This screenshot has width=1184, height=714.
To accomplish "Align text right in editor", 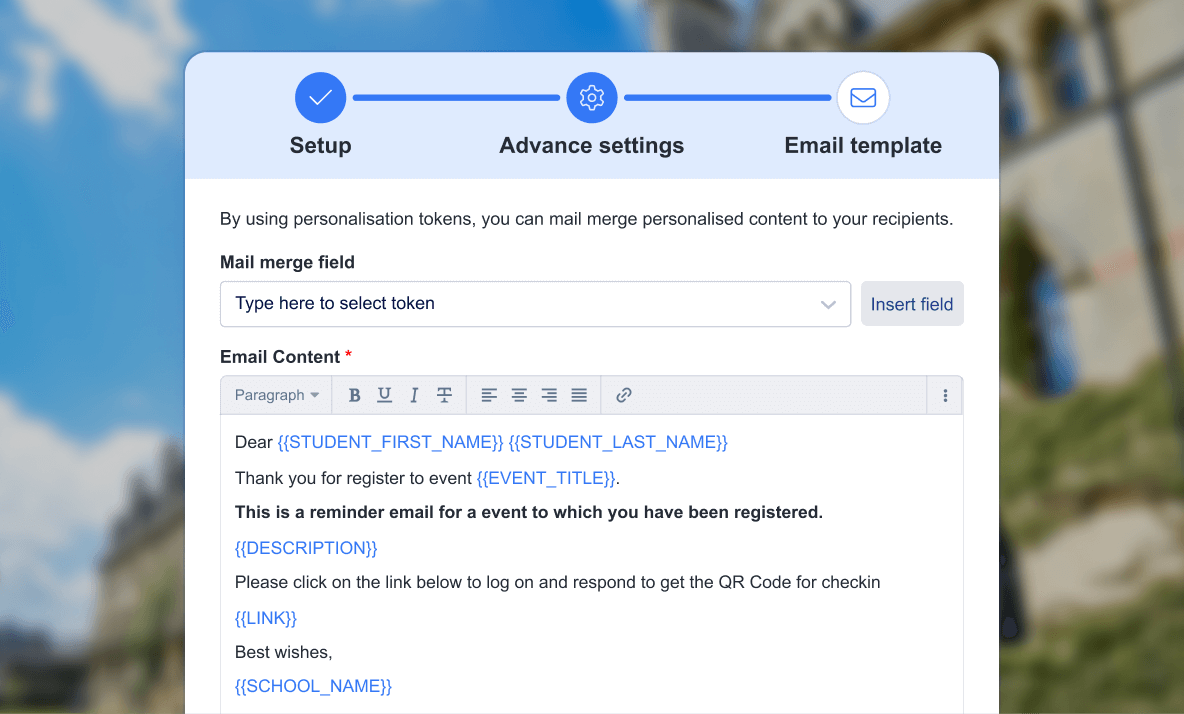I will click(x=549, y=395).
